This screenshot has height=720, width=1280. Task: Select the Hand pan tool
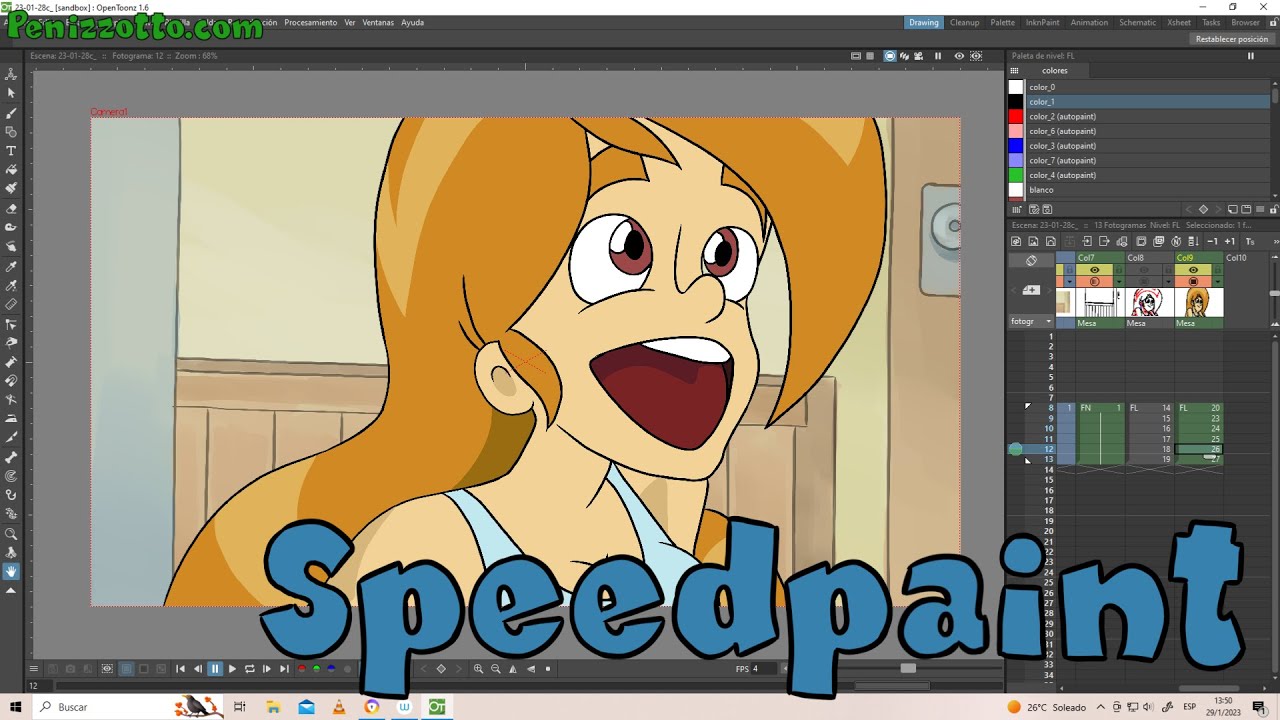(11, 572)
